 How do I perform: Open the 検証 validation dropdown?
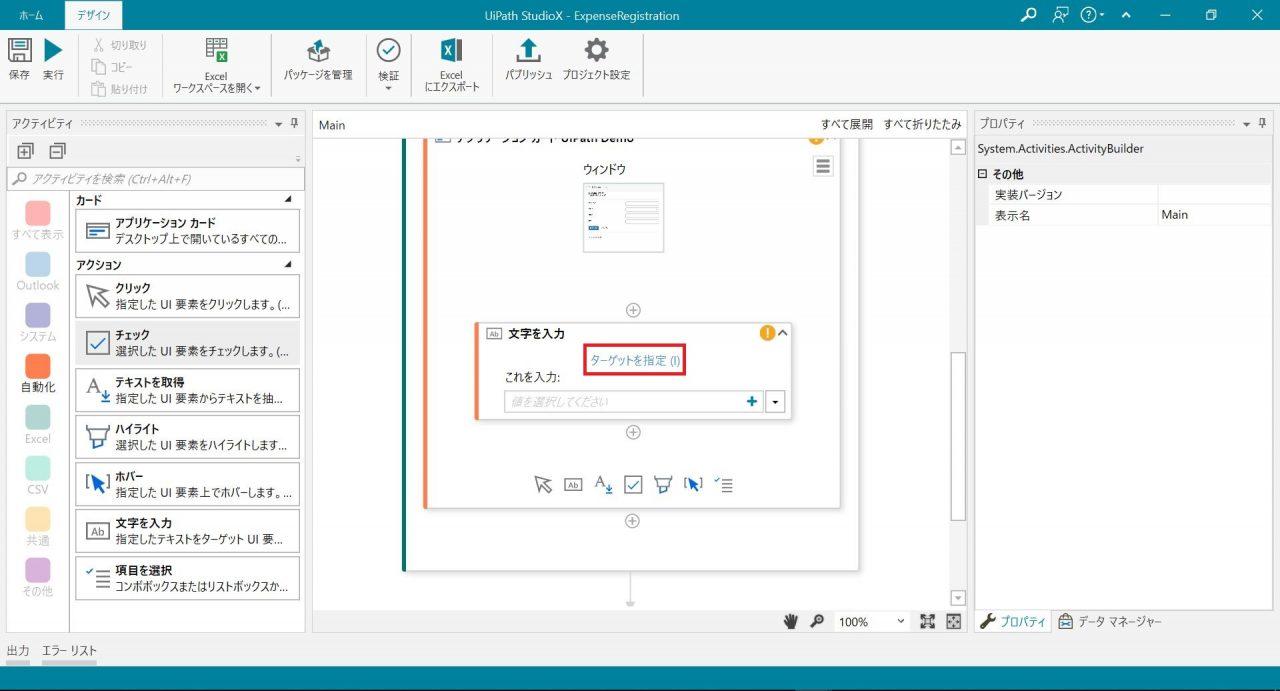point(388,65)
